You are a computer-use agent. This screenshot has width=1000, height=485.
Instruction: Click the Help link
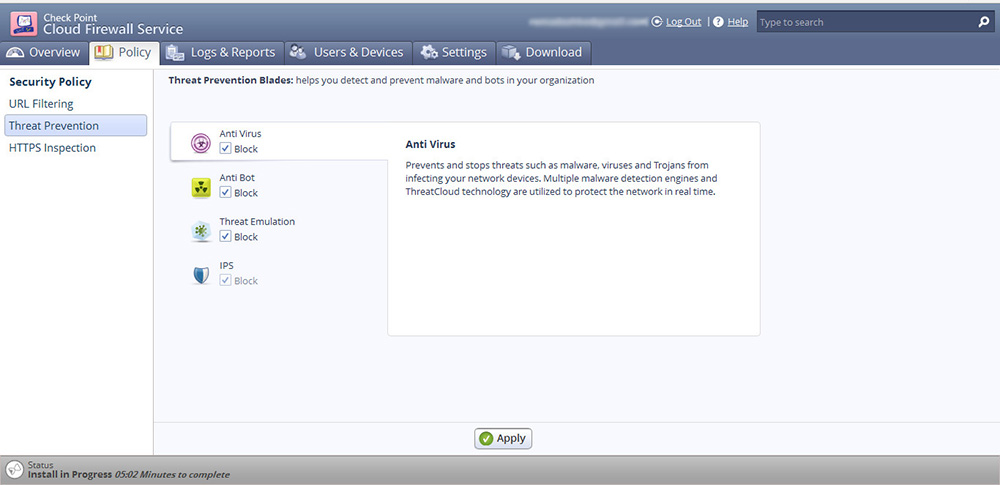[738, 22]
